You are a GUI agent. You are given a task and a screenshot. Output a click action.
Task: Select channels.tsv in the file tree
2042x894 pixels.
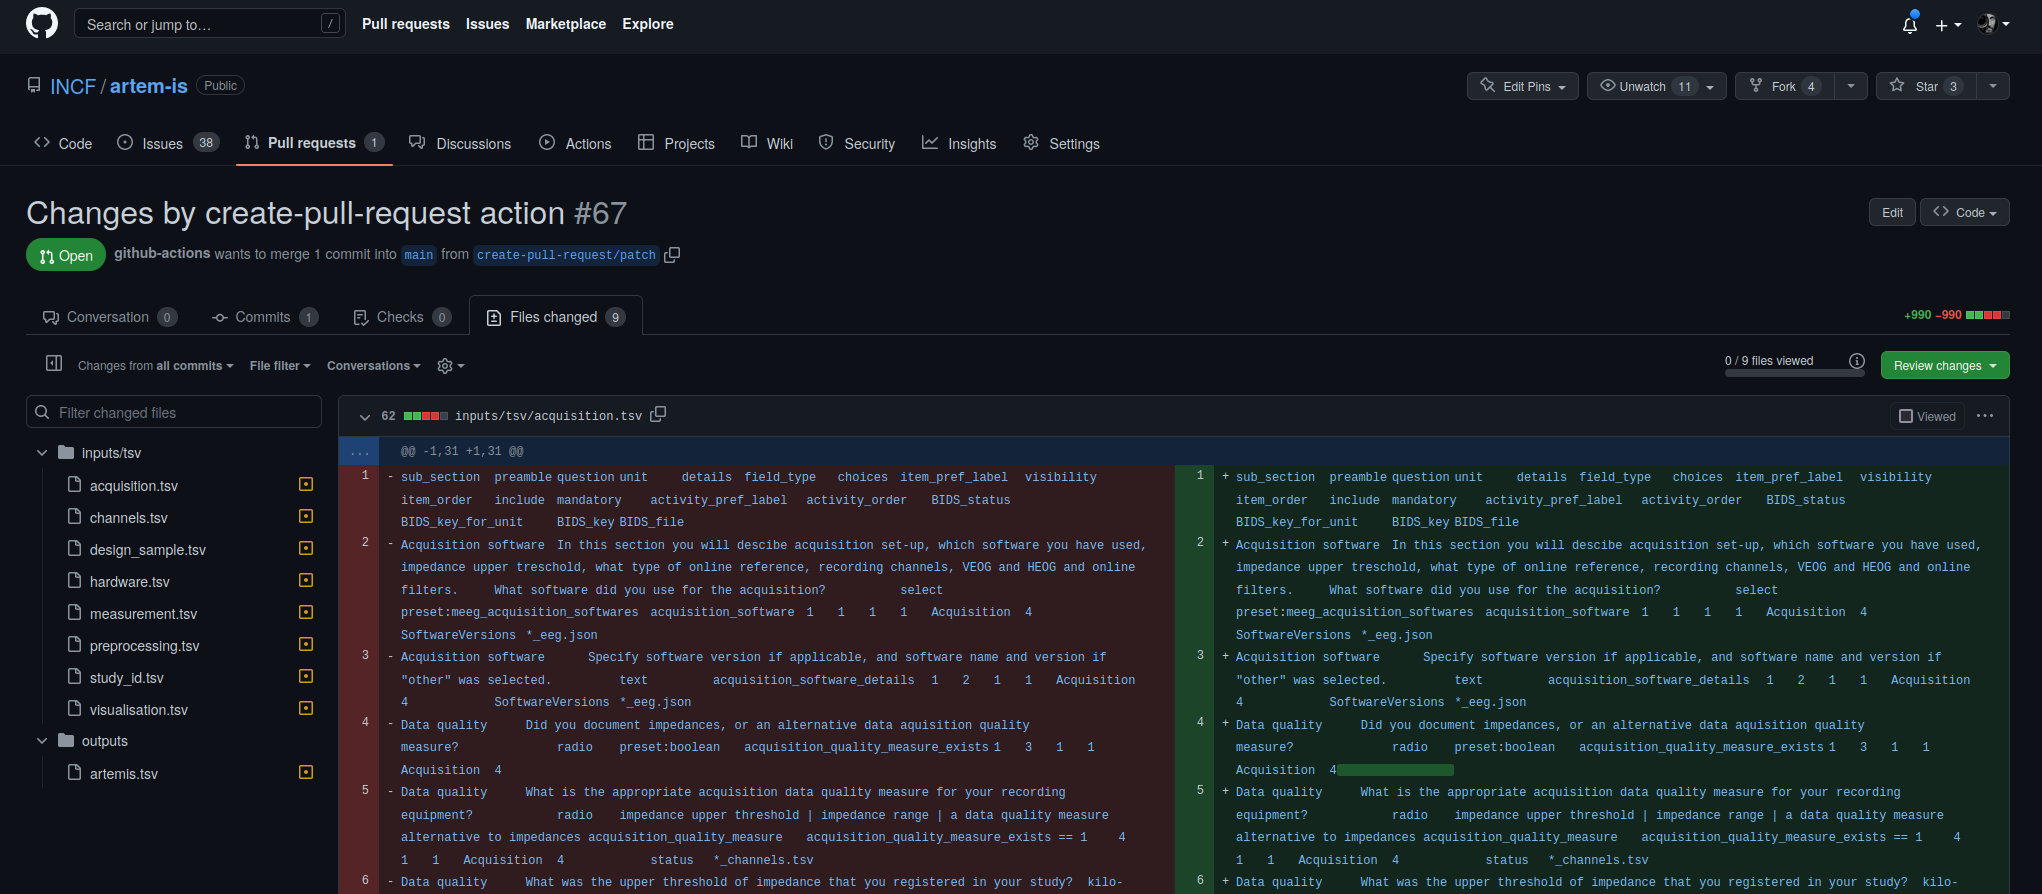click(x=128, y=518)
